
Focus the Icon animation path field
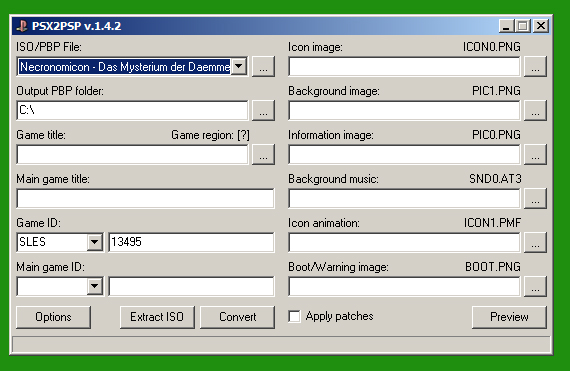coord(404,242)
